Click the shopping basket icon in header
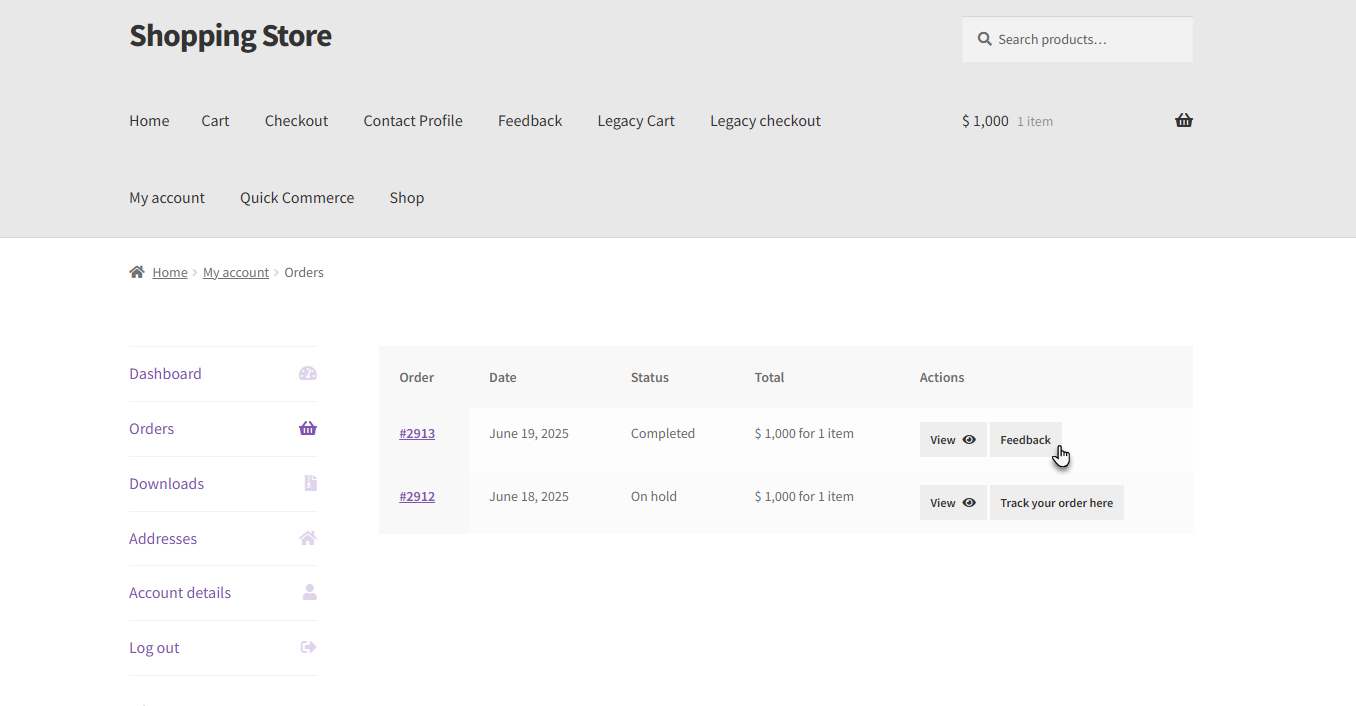This screenshot has width=1356, height=706. pyautogui.click(x=1184, y=121)
